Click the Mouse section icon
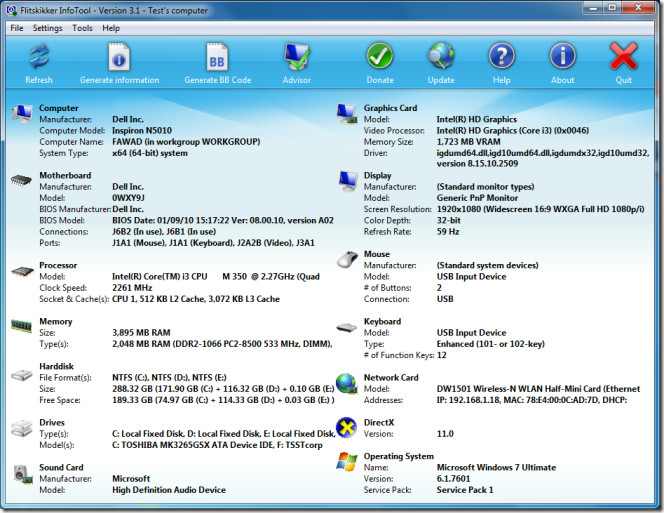 click(x=347, y=259)
